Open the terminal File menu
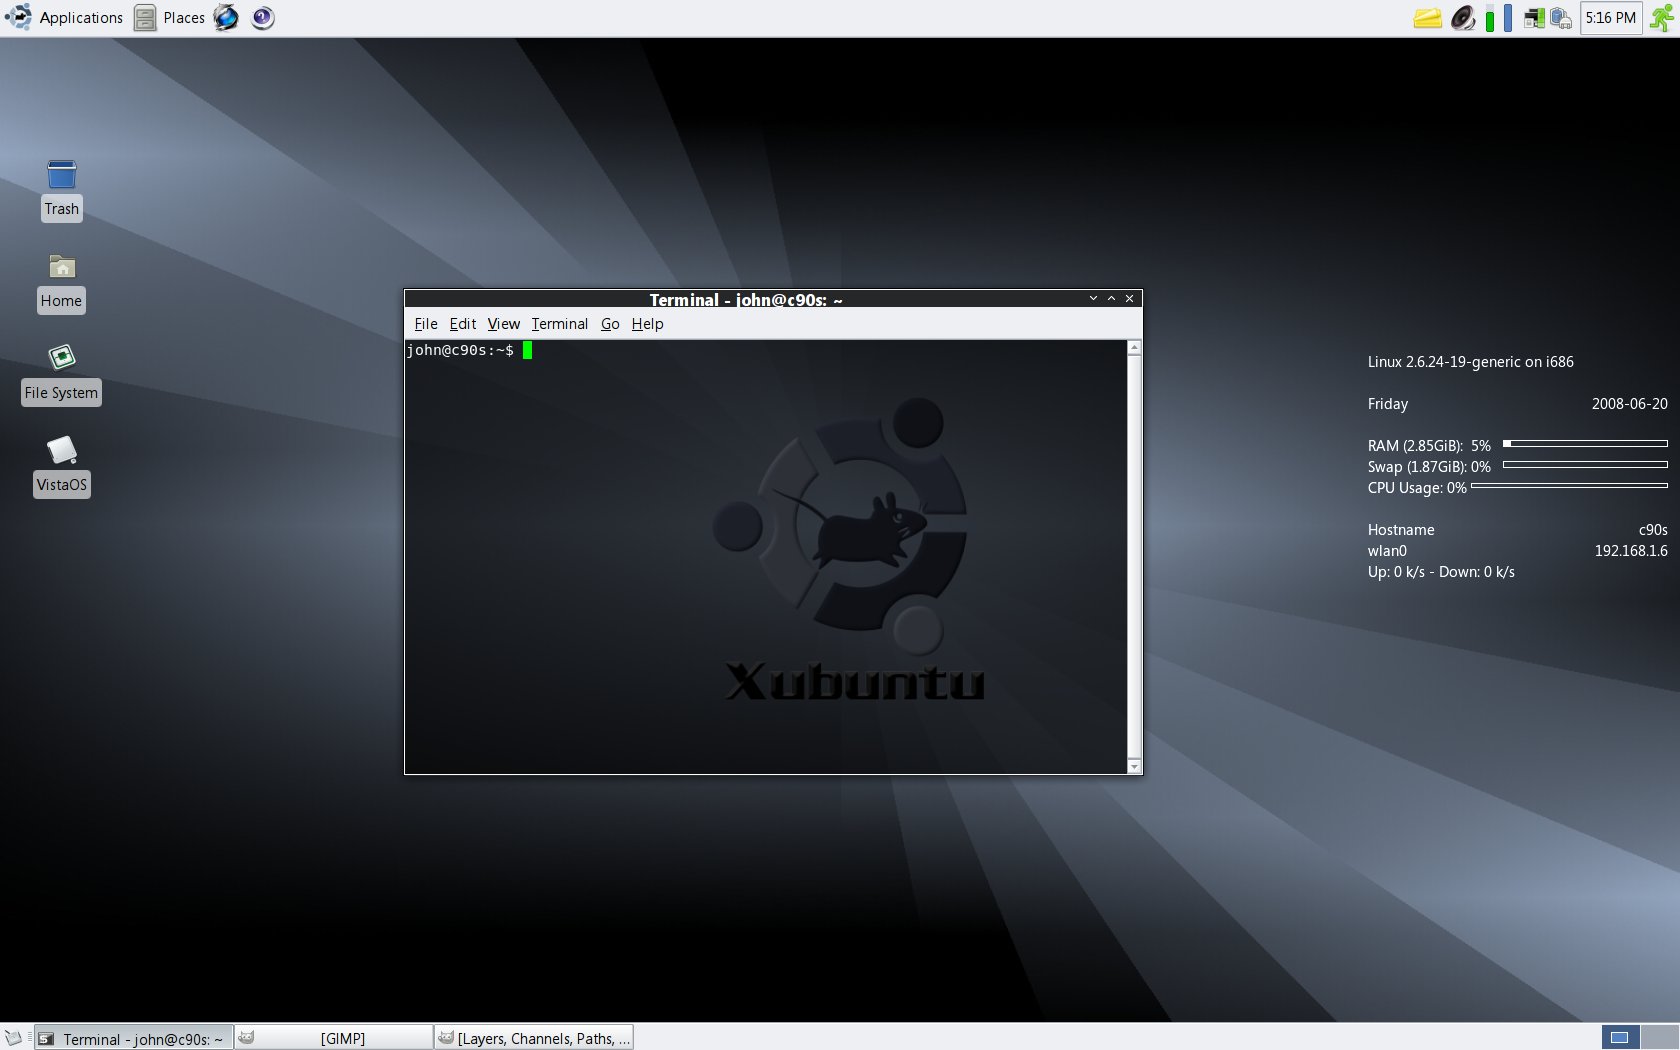This screenshot has width=1680, height=1050. [426, 324]
